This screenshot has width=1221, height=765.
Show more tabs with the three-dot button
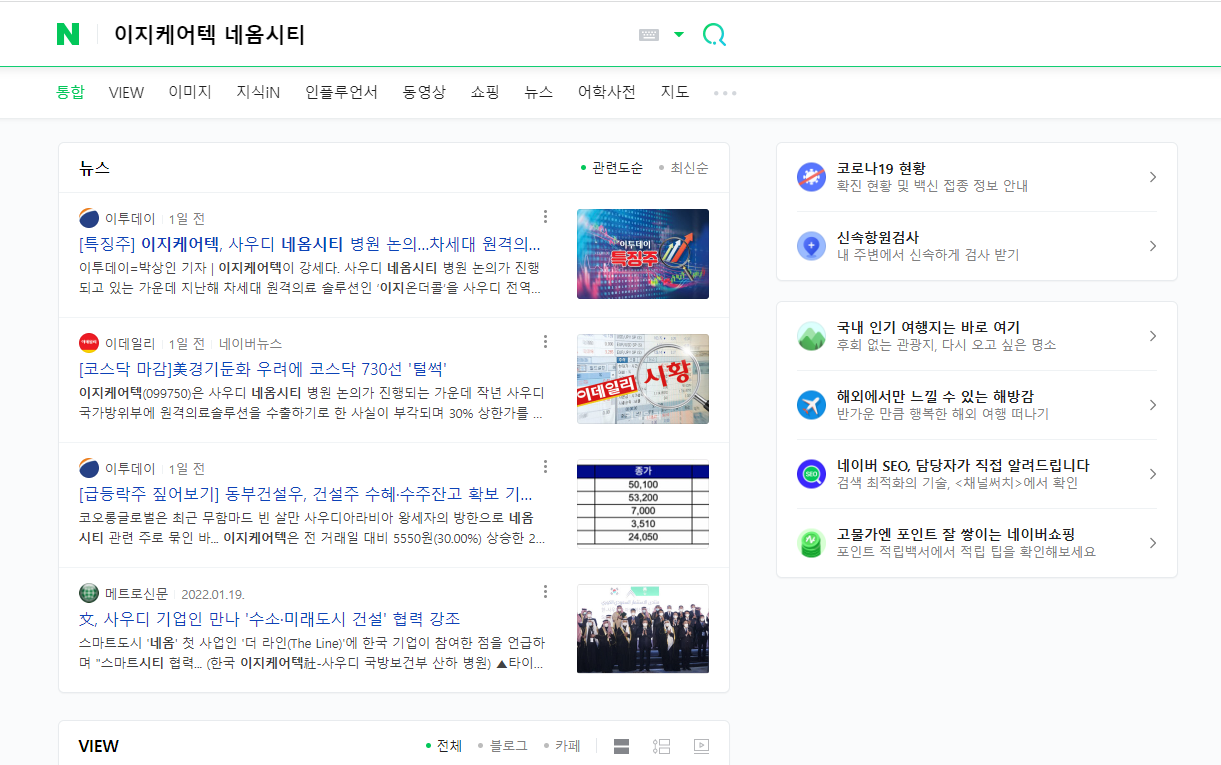725,93
